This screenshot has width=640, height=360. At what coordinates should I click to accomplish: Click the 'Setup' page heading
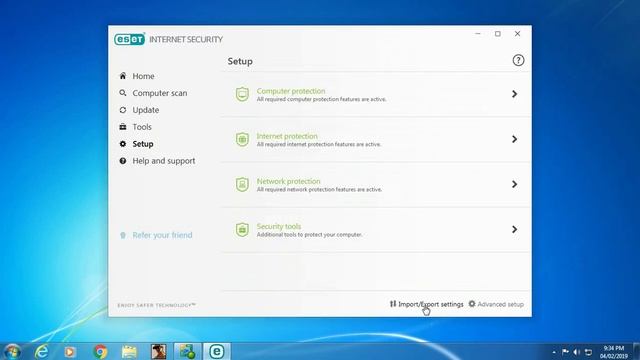pyautogui.click(x=240, y=61)
